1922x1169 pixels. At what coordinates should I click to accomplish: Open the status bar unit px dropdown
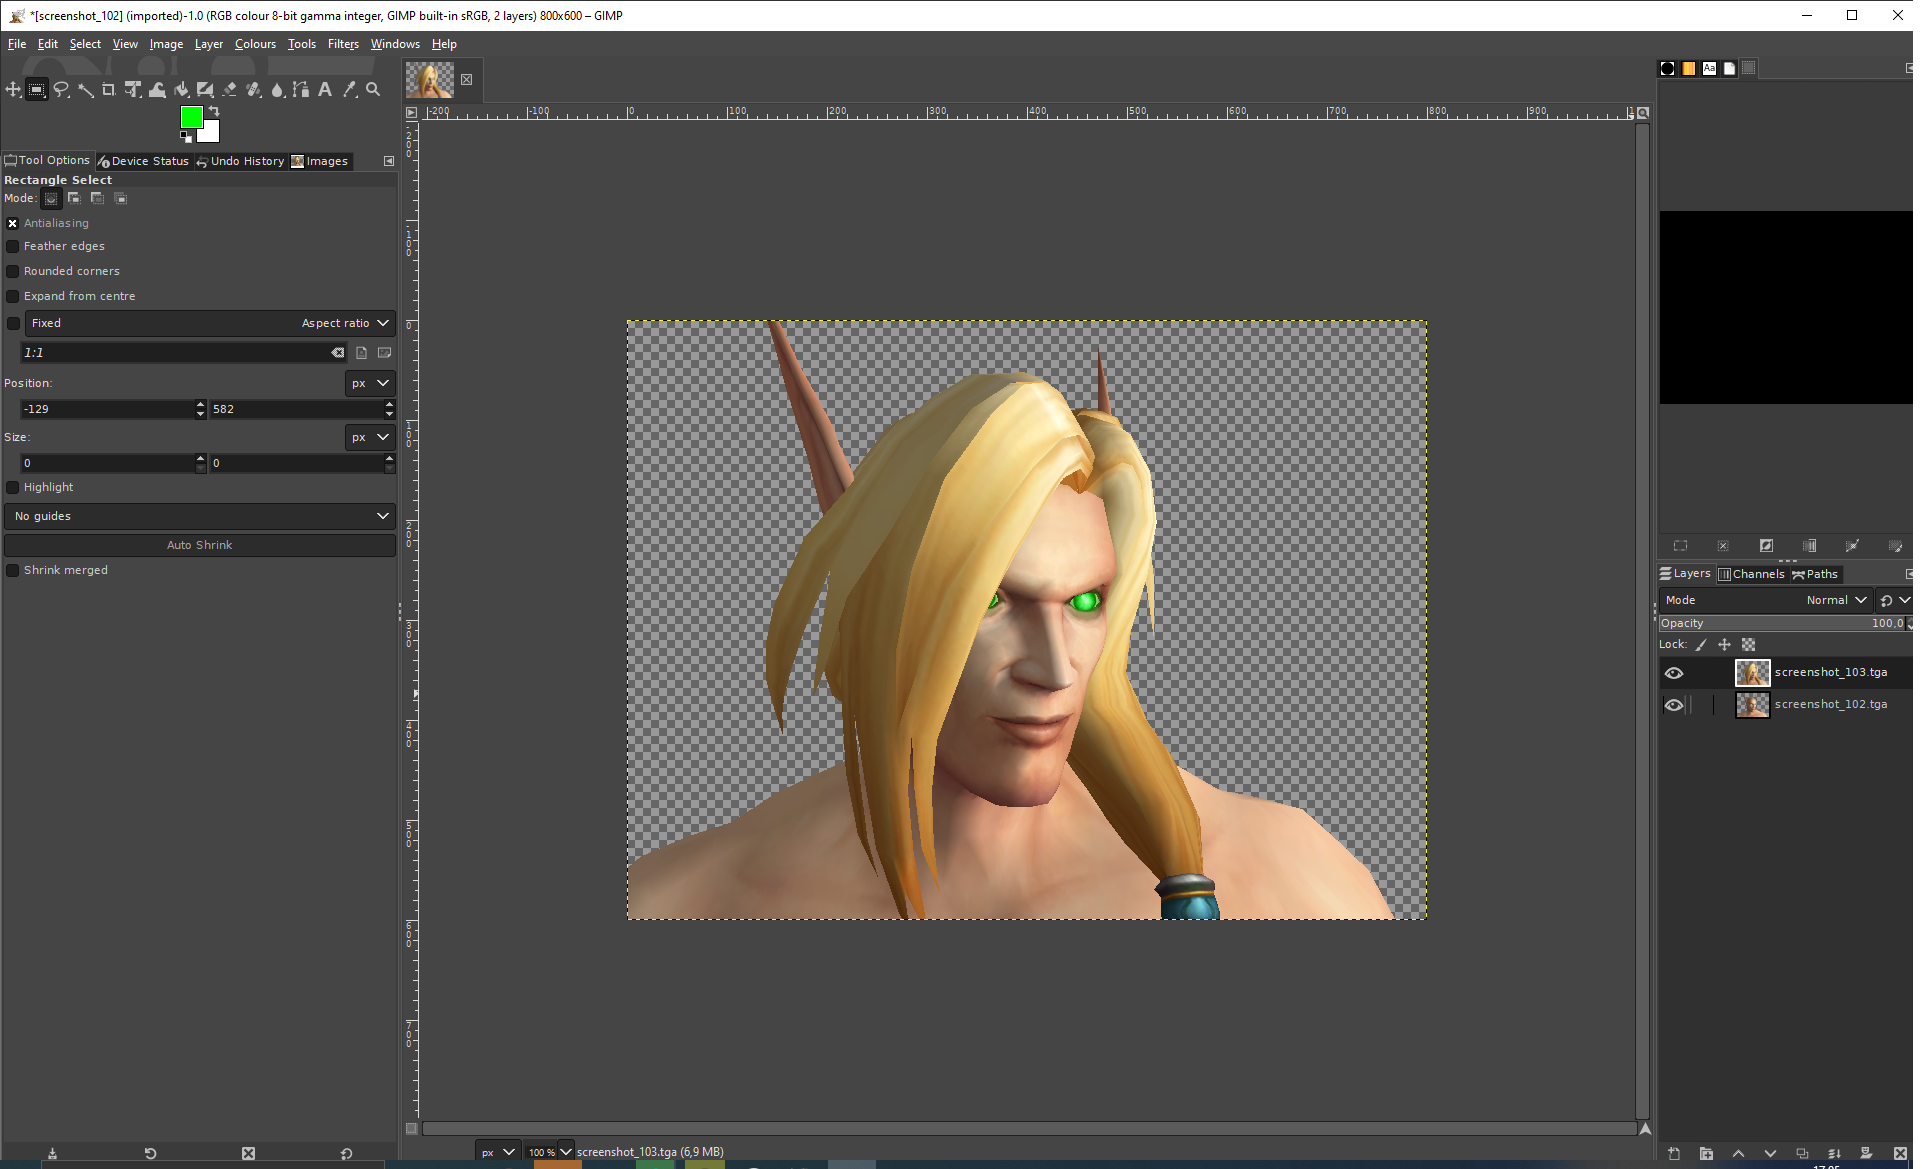point(498,1152)
